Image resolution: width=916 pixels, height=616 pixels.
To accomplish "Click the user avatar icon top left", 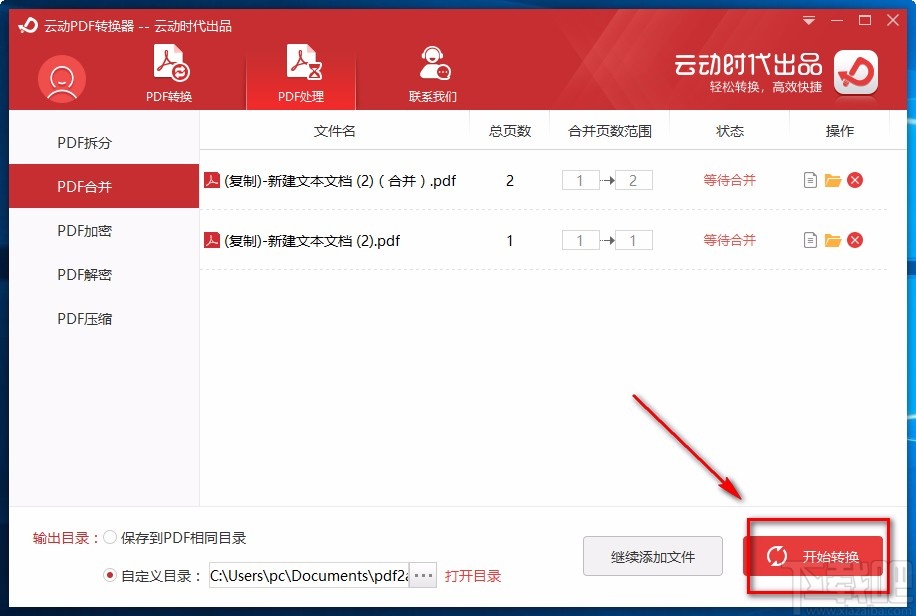I will [x=61, y=77].
